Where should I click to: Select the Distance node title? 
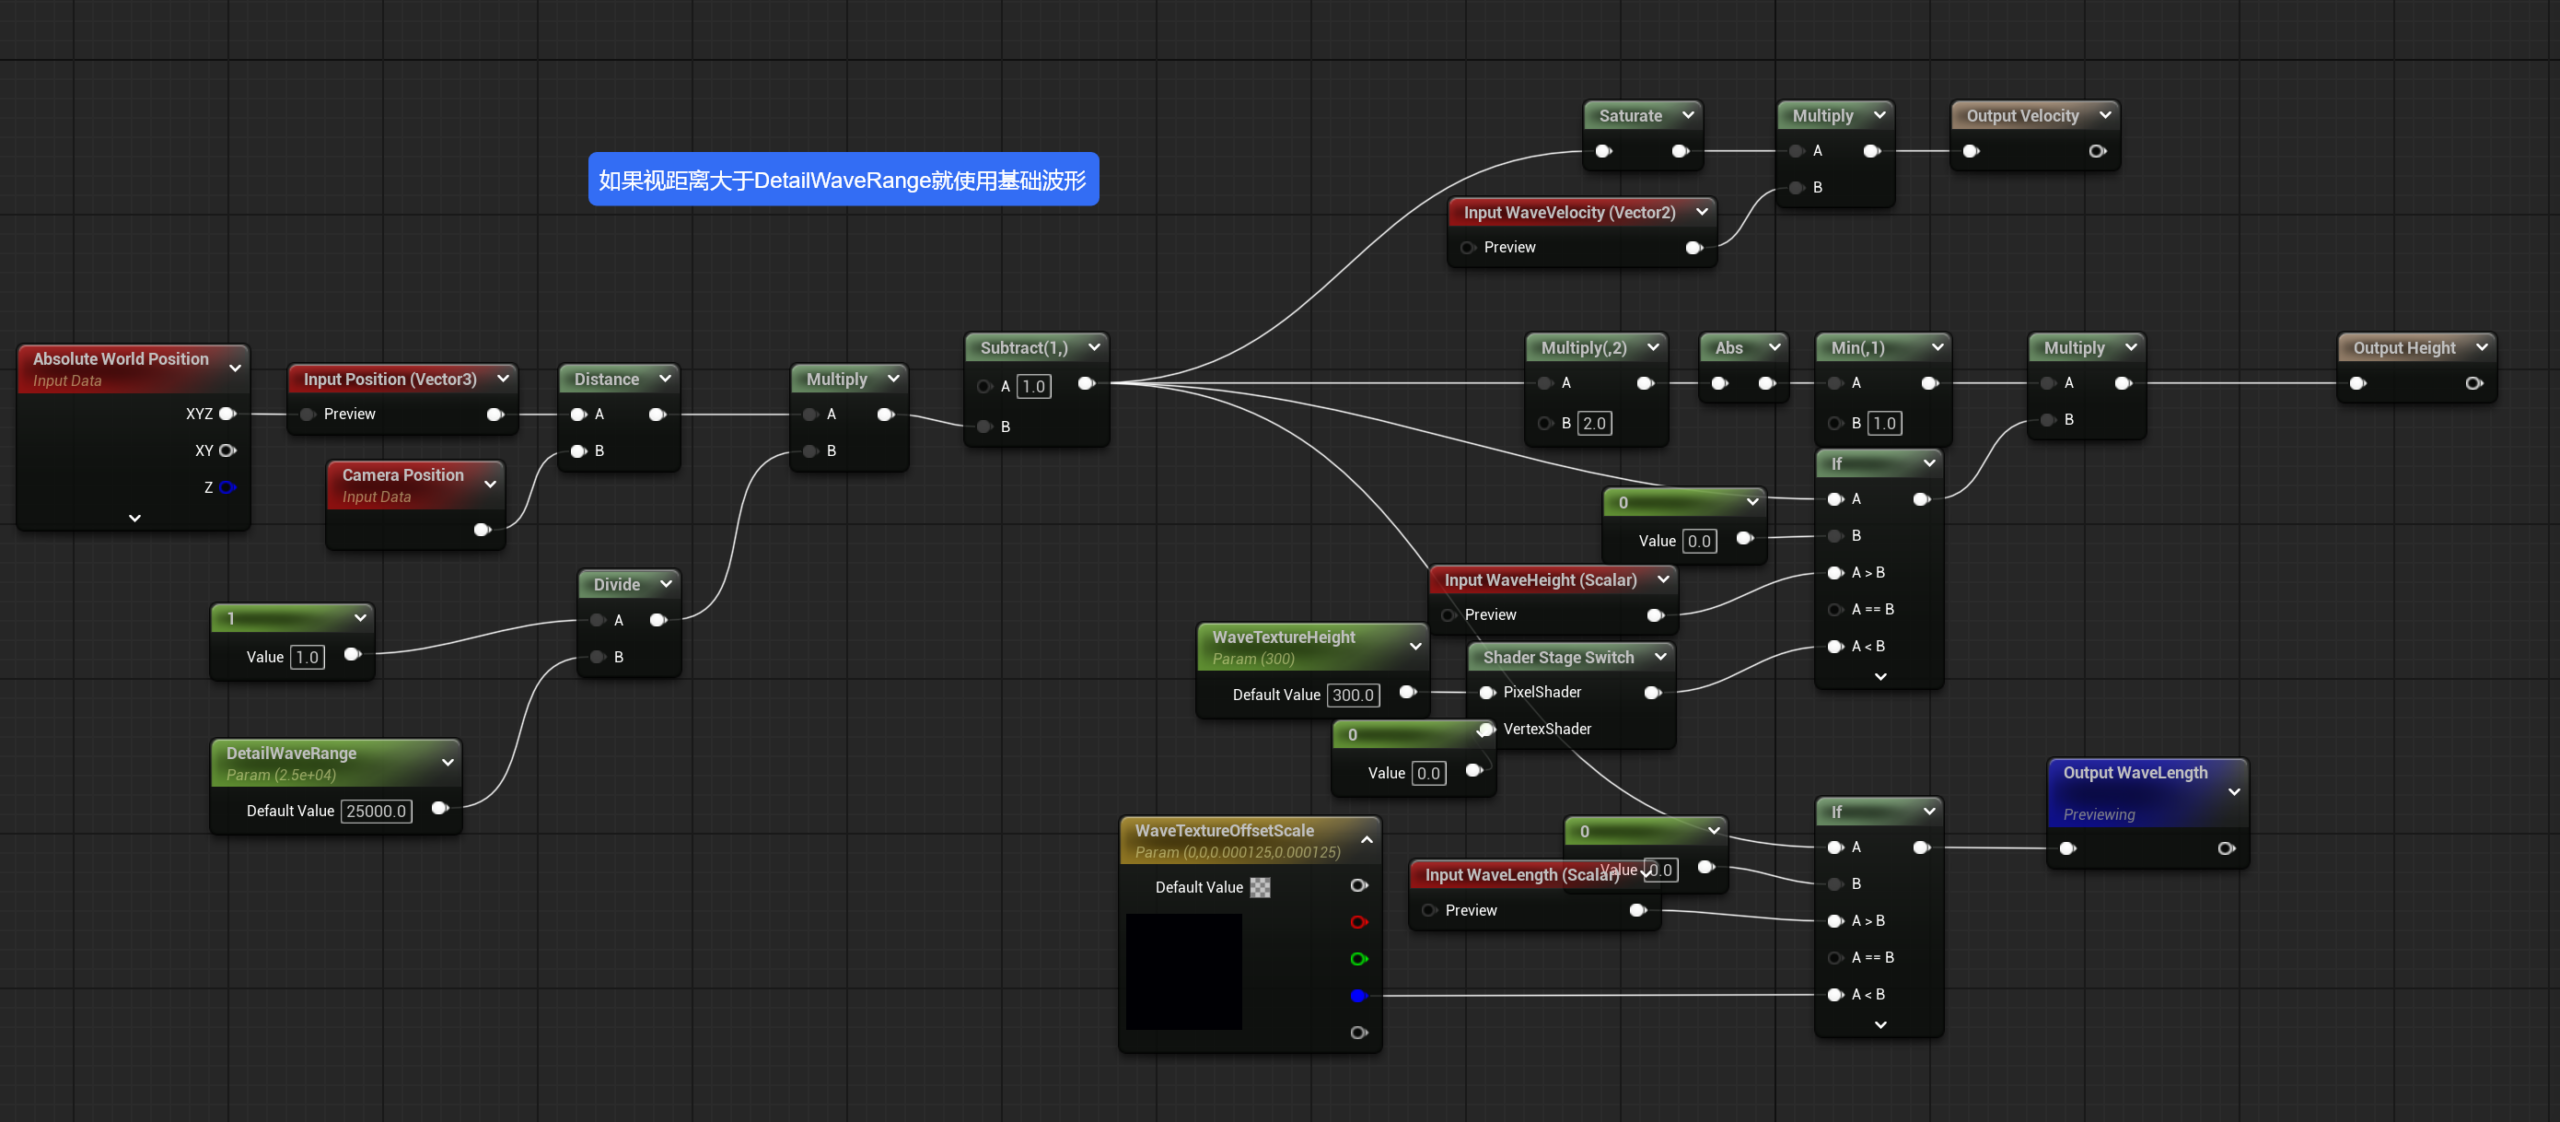pos(606,379)
